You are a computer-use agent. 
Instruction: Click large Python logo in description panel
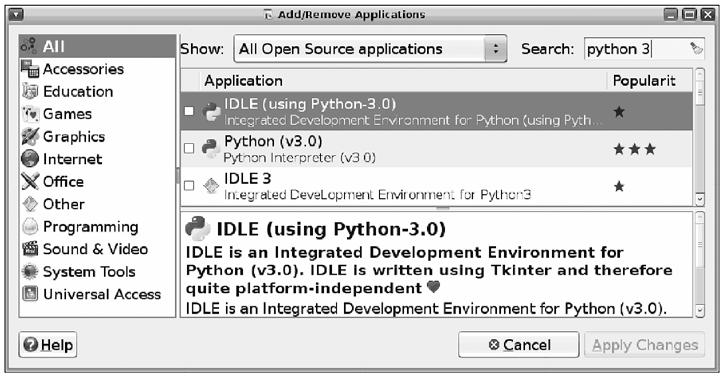click(198, 228)
